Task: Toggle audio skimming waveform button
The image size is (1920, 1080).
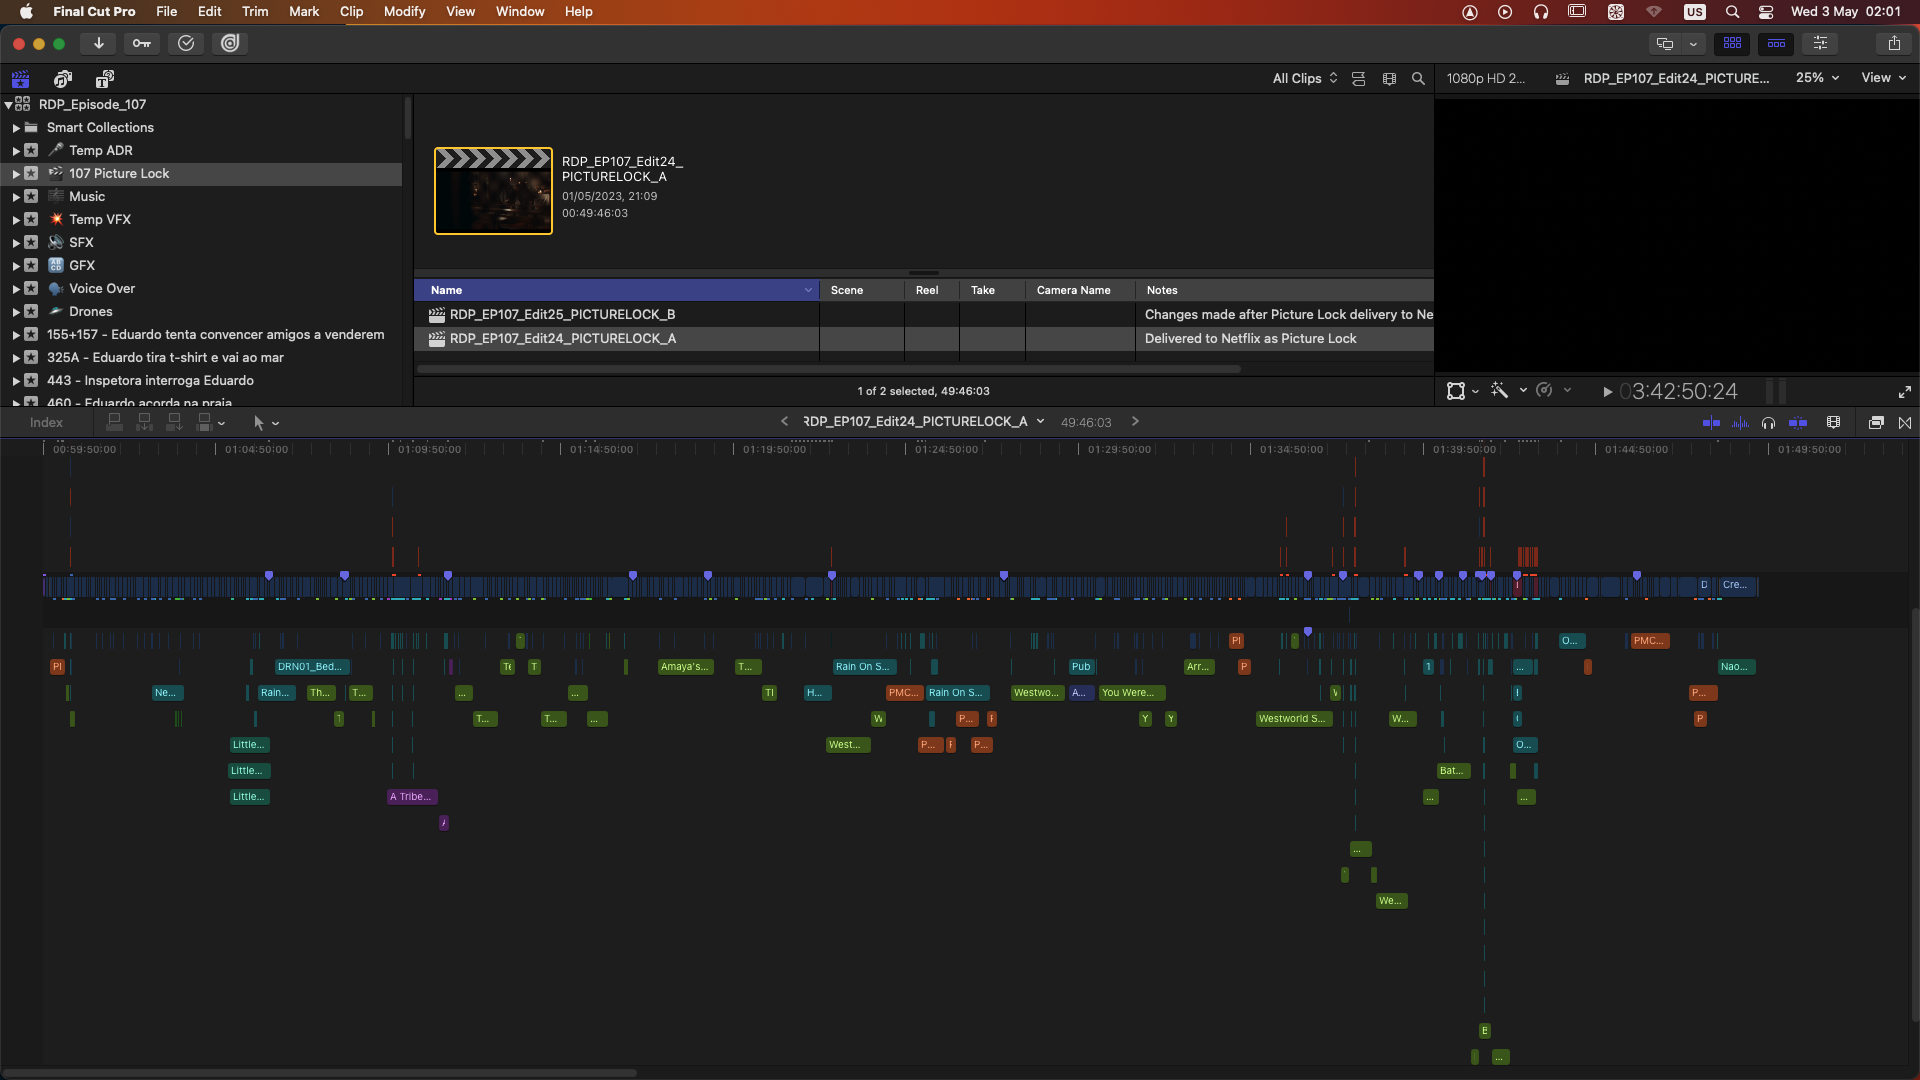Action: point(1740,423)
